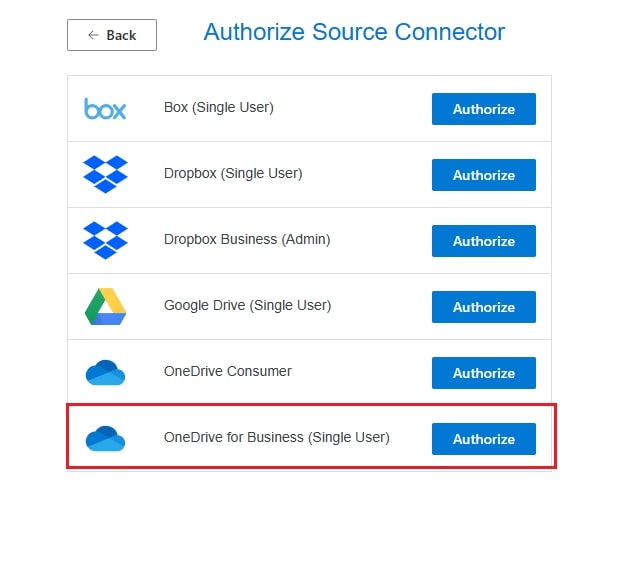
Task: Select 'OneDrive for Business (Single User)' label
Action: (x=277, y=437)
